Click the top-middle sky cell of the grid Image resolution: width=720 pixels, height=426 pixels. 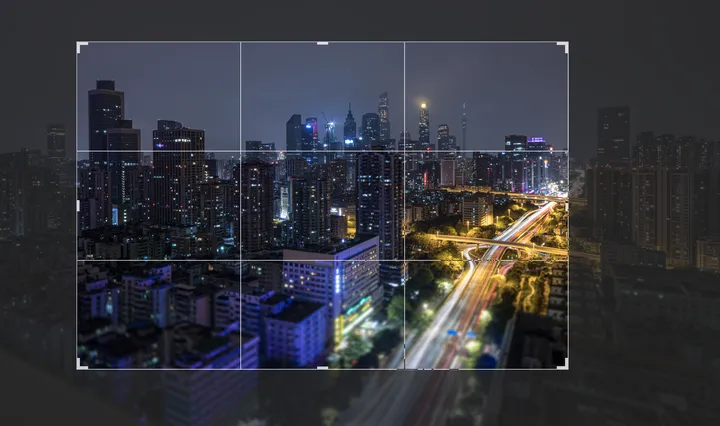click(322, 96)
